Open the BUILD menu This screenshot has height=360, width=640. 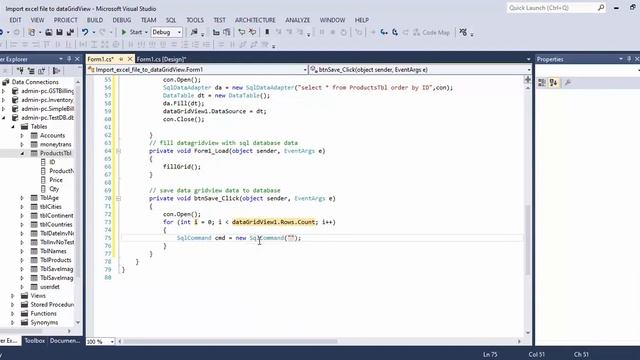[x=95, y=20]
